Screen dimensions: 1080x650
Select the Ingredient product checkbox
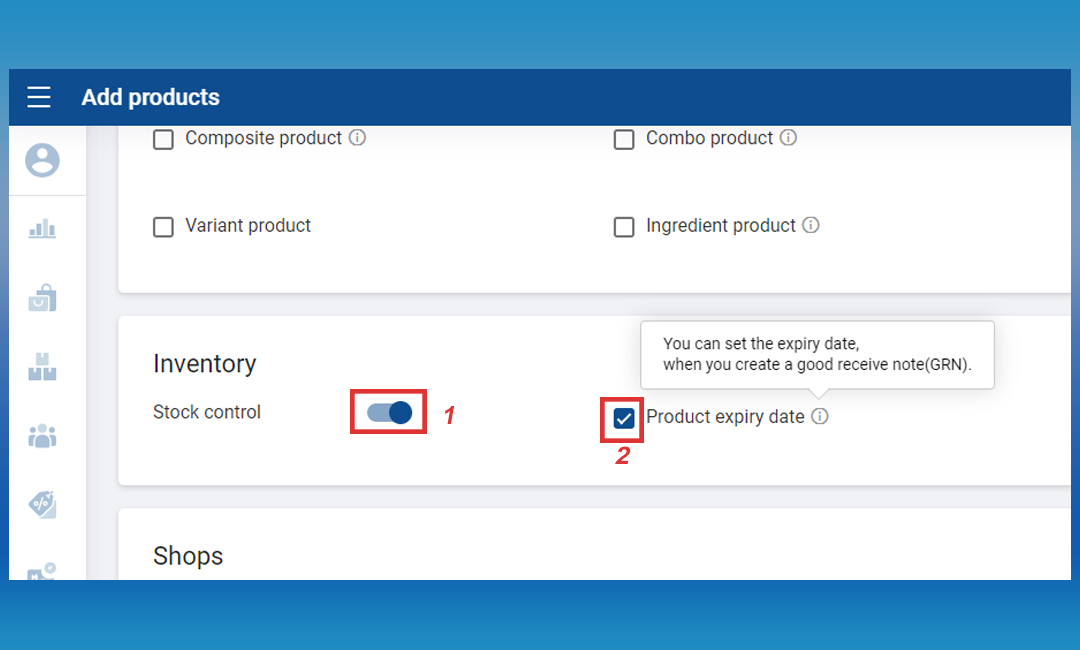pyautogui.click(x=624, y=227)
